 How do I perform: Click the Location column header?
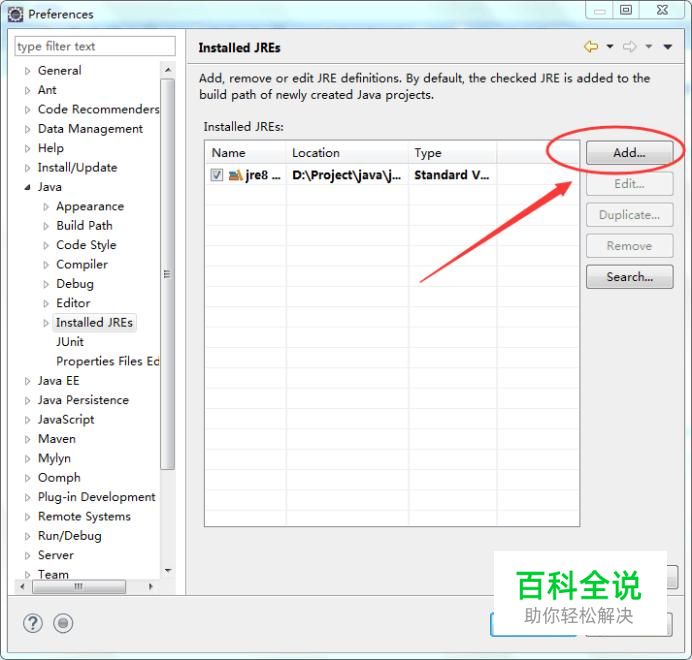coord(347,153)
